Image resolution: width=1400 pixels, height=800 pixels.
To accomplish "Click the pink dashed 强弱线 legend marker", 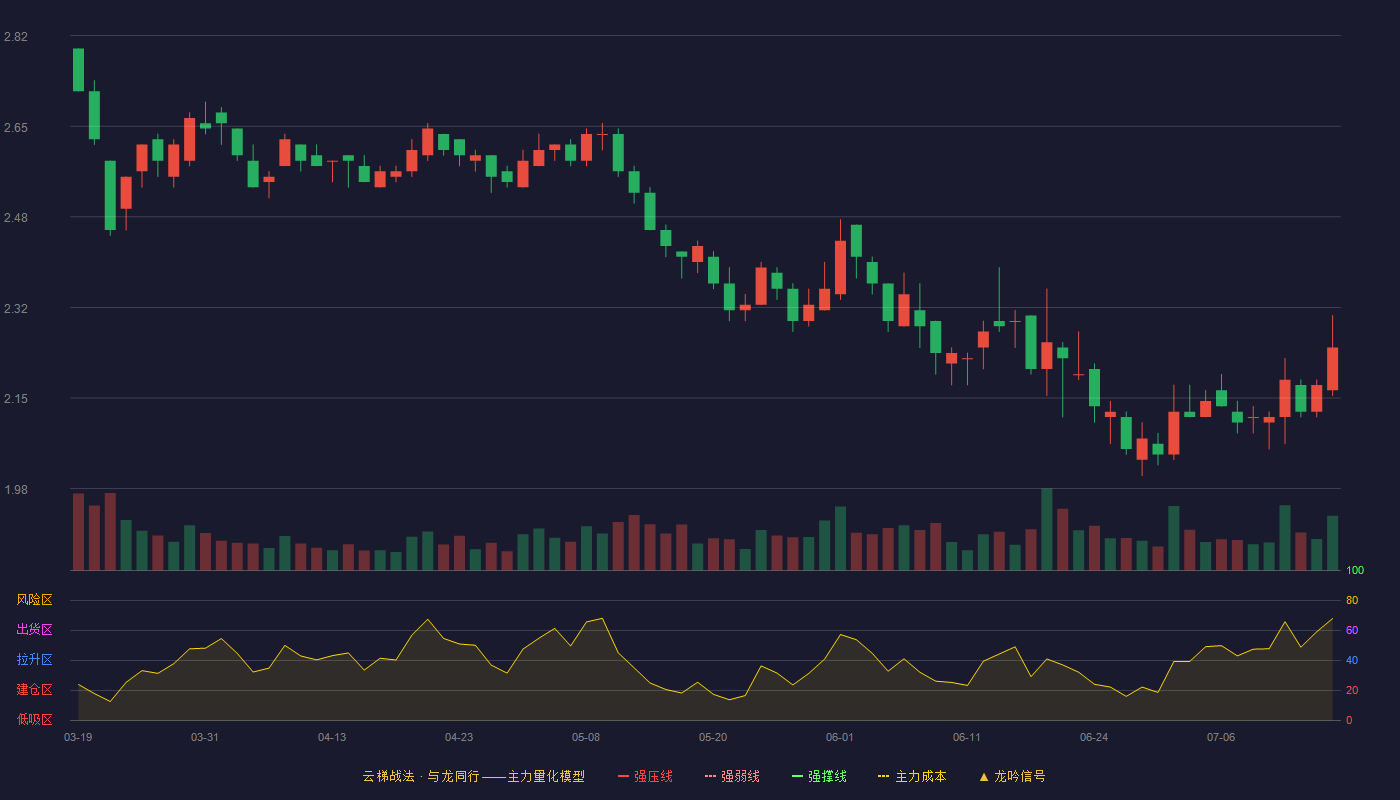I will (x=711, y=776).
